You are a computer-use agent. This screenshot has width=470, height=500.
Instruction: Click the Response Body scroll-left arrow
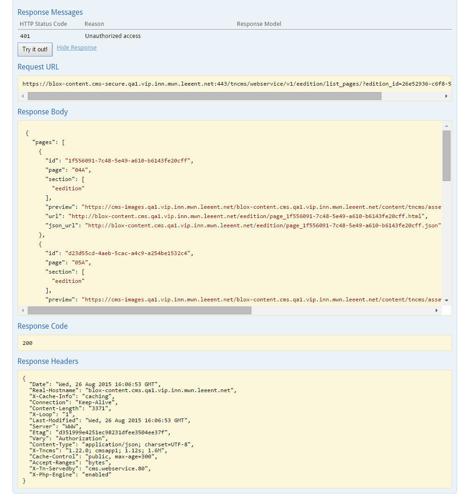point(23,310)
